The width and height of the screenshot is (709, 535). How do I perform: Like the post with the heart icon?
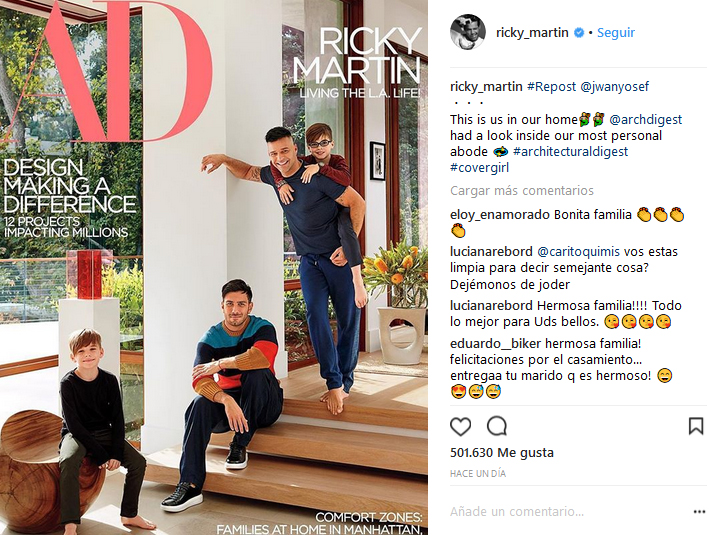[460, 426]
